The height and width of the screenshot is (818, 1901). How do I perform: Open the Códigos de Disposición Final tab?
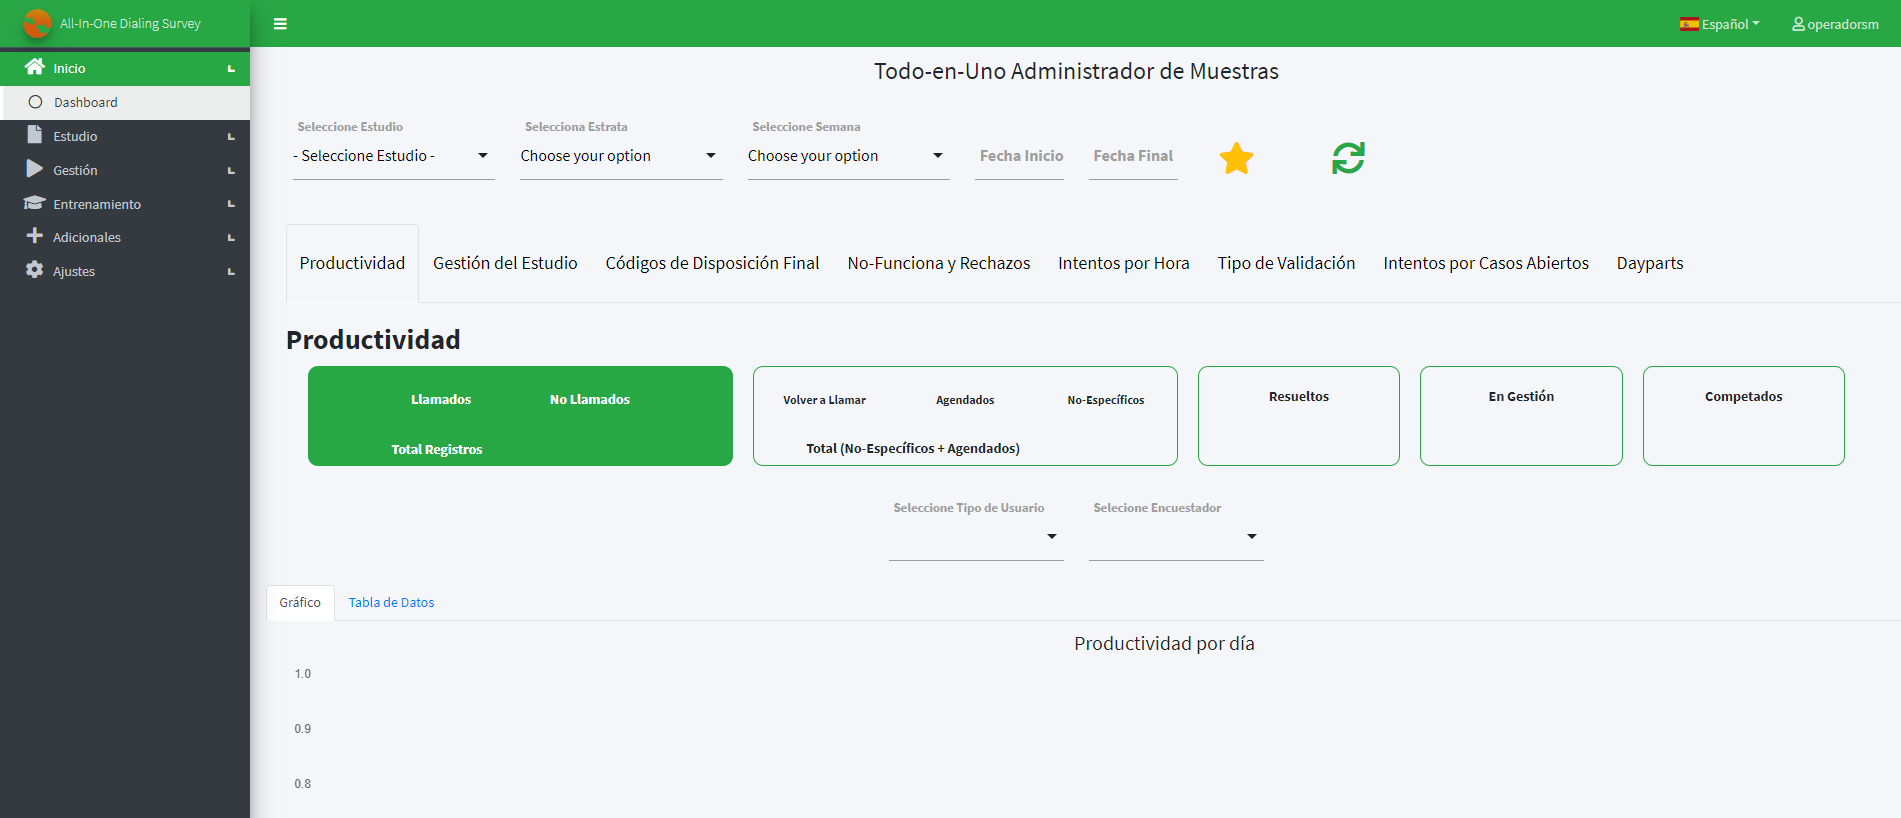(712, 263)
